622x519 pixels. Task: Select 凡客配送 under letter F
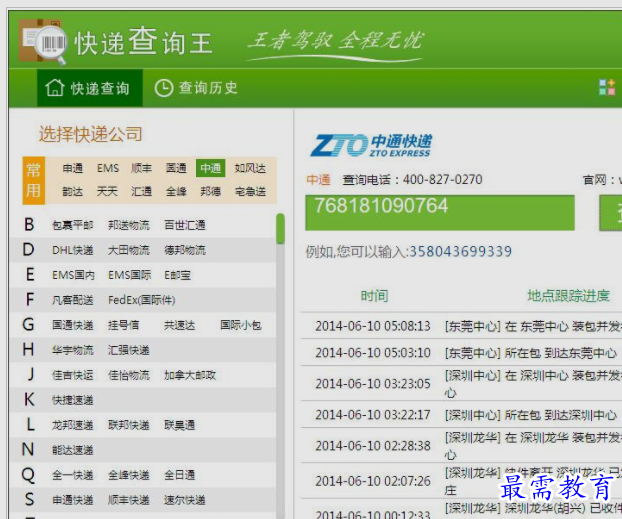73,300
